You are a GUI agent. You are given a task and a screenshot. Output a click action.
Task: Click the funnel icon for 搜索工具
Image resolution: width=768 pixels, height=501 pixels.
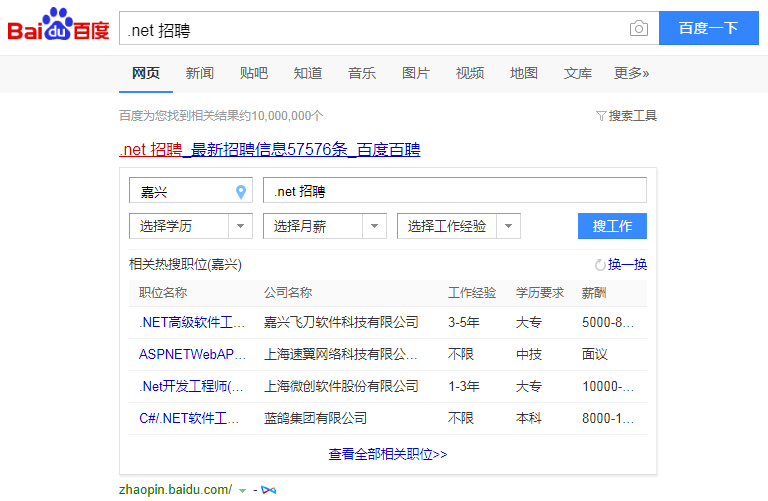tap(601, 116)
